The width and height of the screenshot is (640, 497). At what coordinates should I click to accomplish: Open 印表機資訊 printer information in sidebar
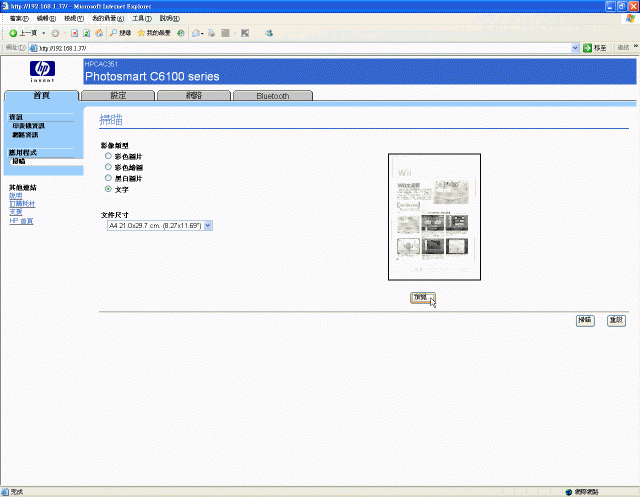29,126
